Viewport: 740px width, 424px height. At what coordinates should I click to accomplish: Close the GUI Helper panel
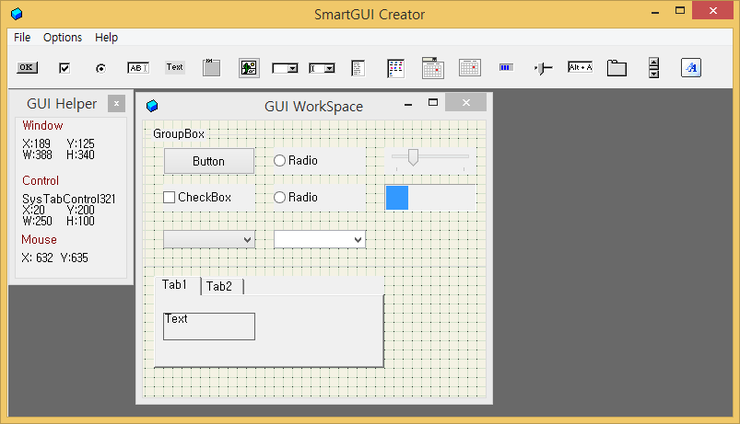coord(116,103)
